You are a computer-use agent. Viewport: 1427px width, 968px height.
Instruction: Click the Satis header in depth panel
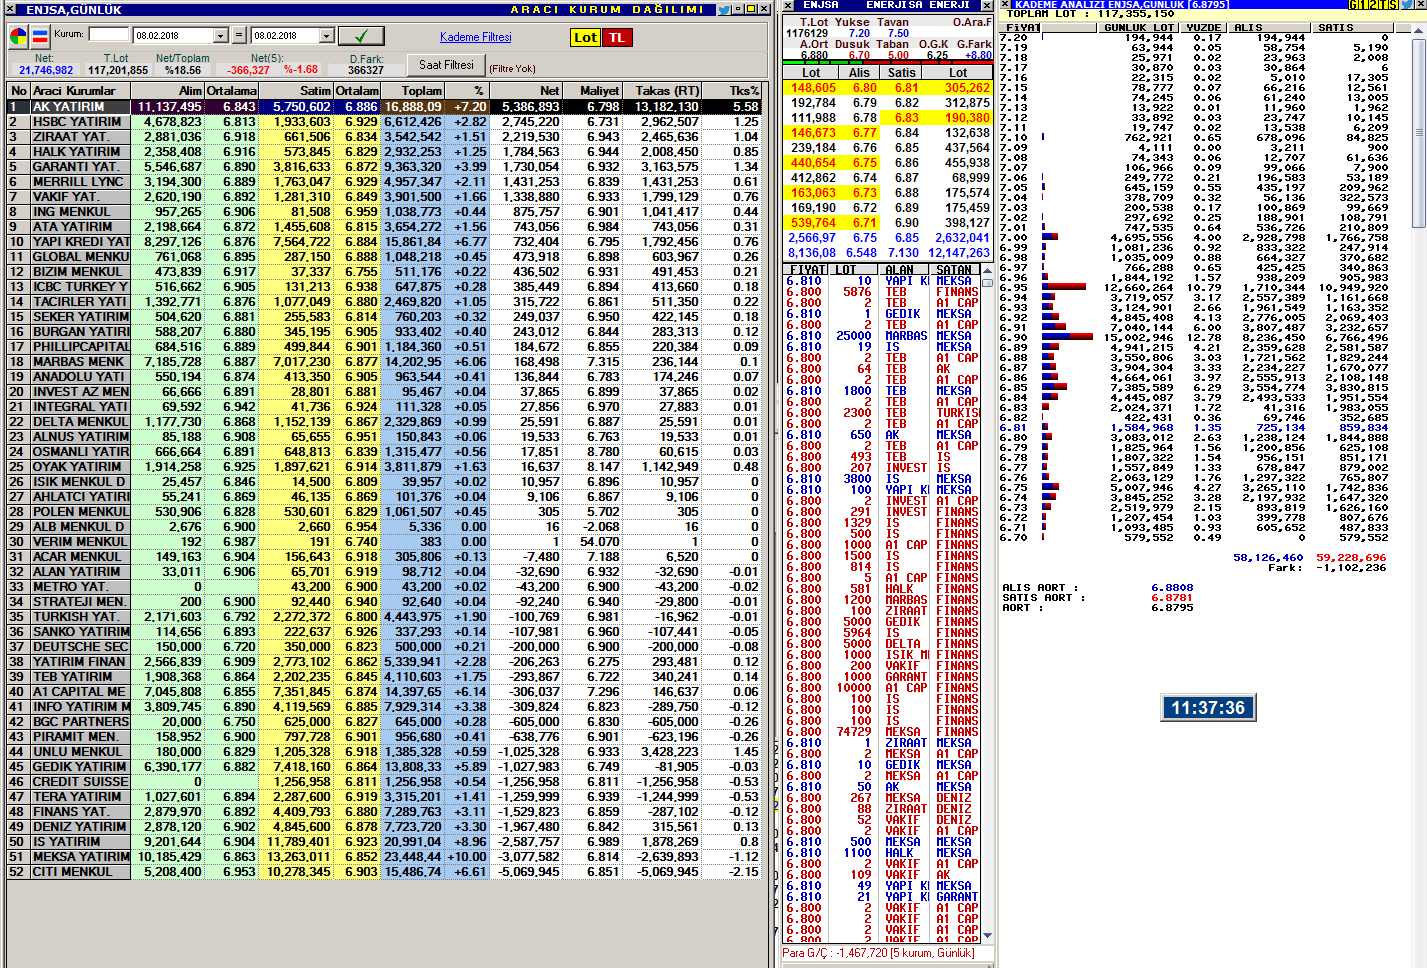(901, 72)
